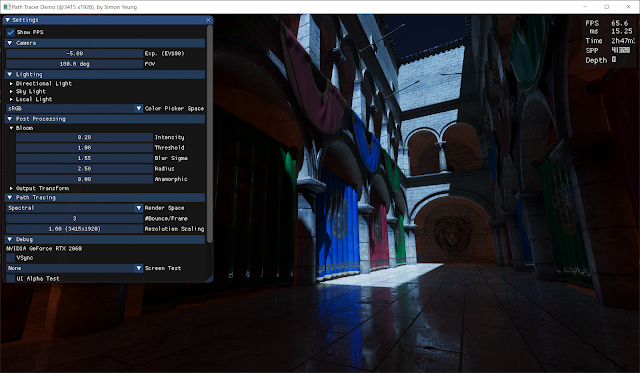Click the Resolution Scaling value field
Image resolution: width=640 pixels, height=373 pixels.
coord(74,229)
